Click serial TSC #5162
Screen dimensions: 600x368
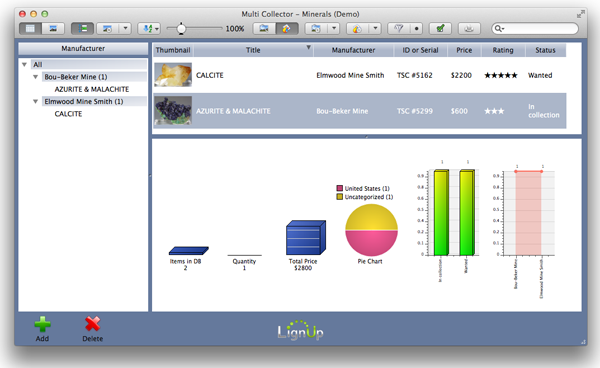pyautogui.click(x=415, y=75)
